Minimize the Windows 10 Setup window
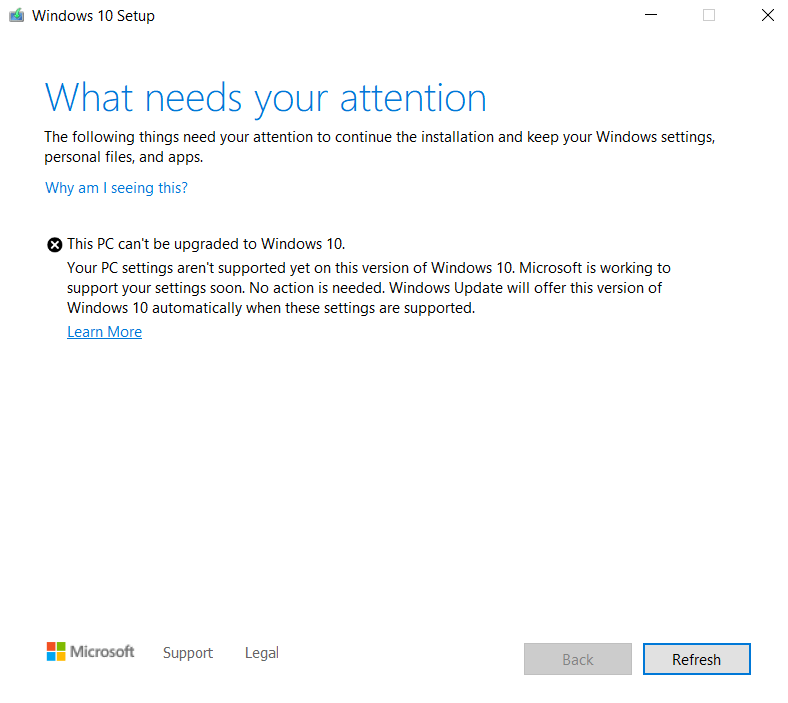 pyautogui.click(x=651, y=15)
